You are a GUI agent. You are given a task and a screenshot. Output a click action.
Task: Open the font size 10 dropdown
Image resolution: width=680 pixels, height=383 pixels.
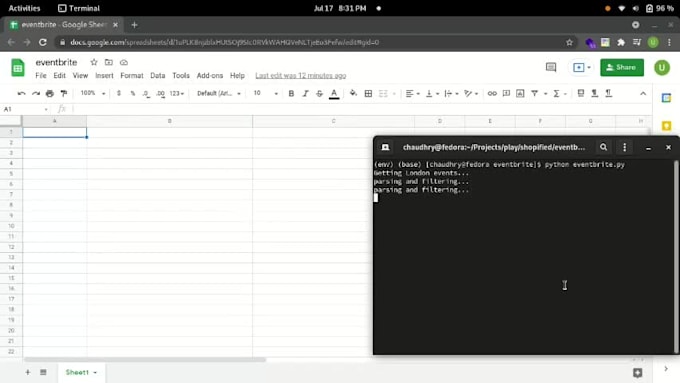tap(265, 93)
